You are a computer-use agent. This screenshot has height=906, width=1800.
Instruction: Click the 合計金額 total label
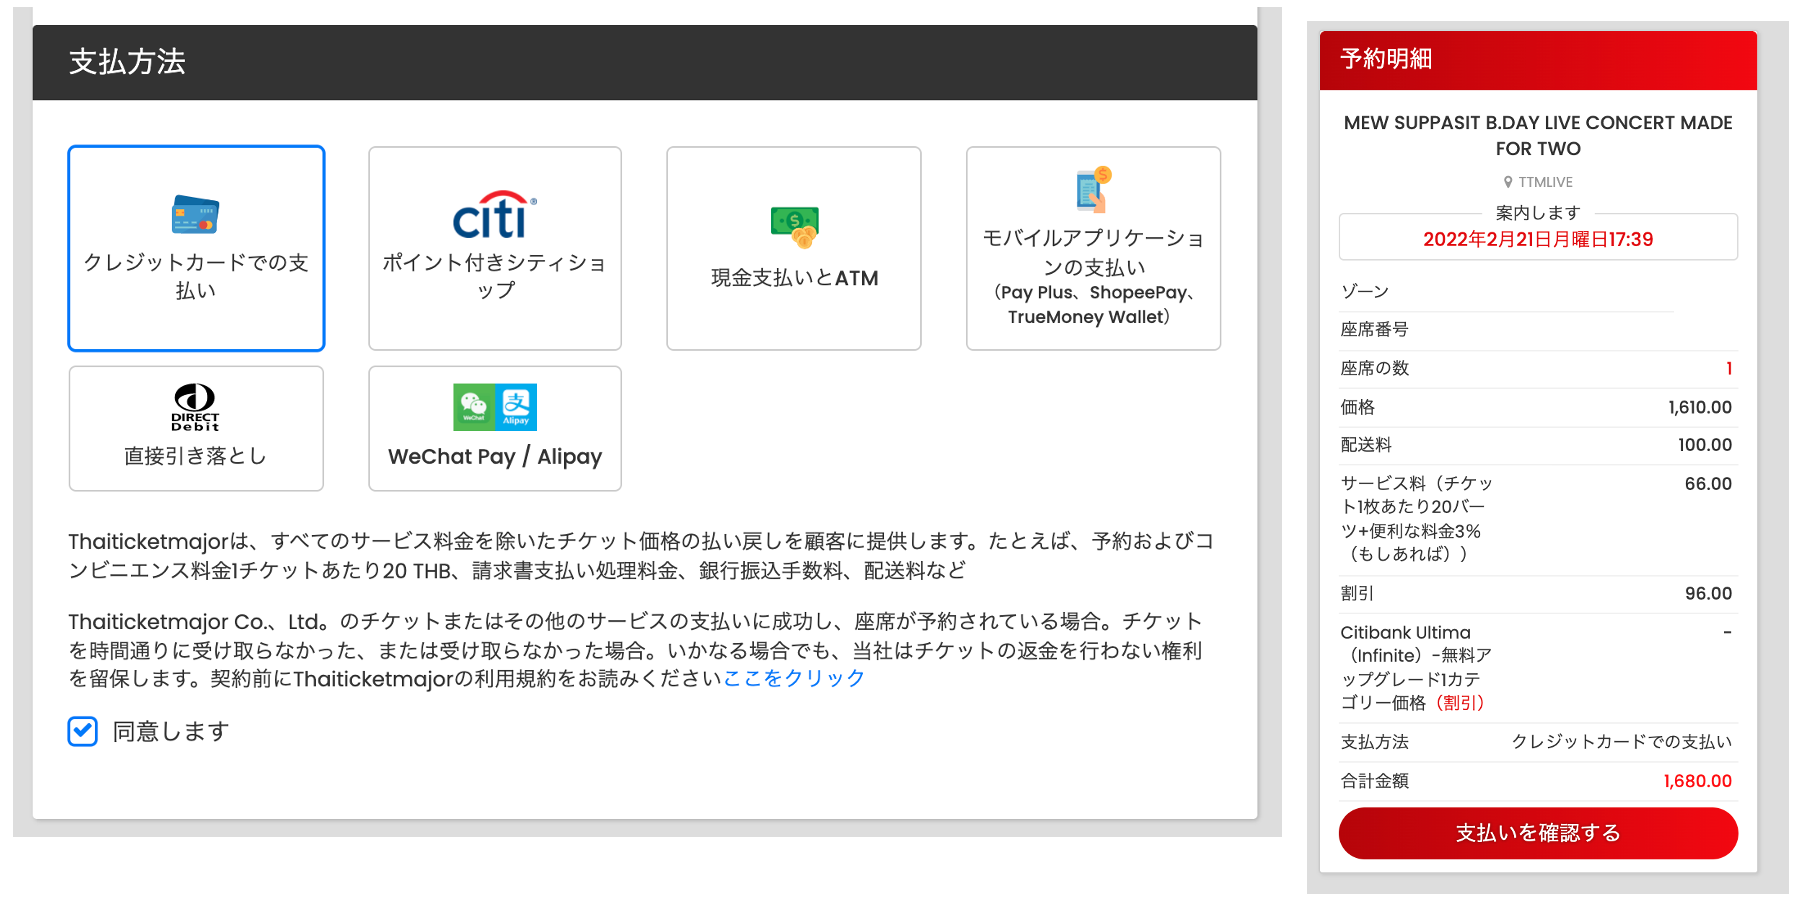click(1375, 781)
